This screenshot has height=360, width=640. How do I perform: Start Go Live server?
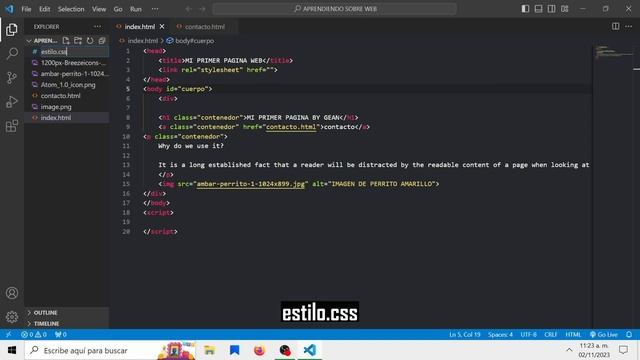(x=604, y=334)
